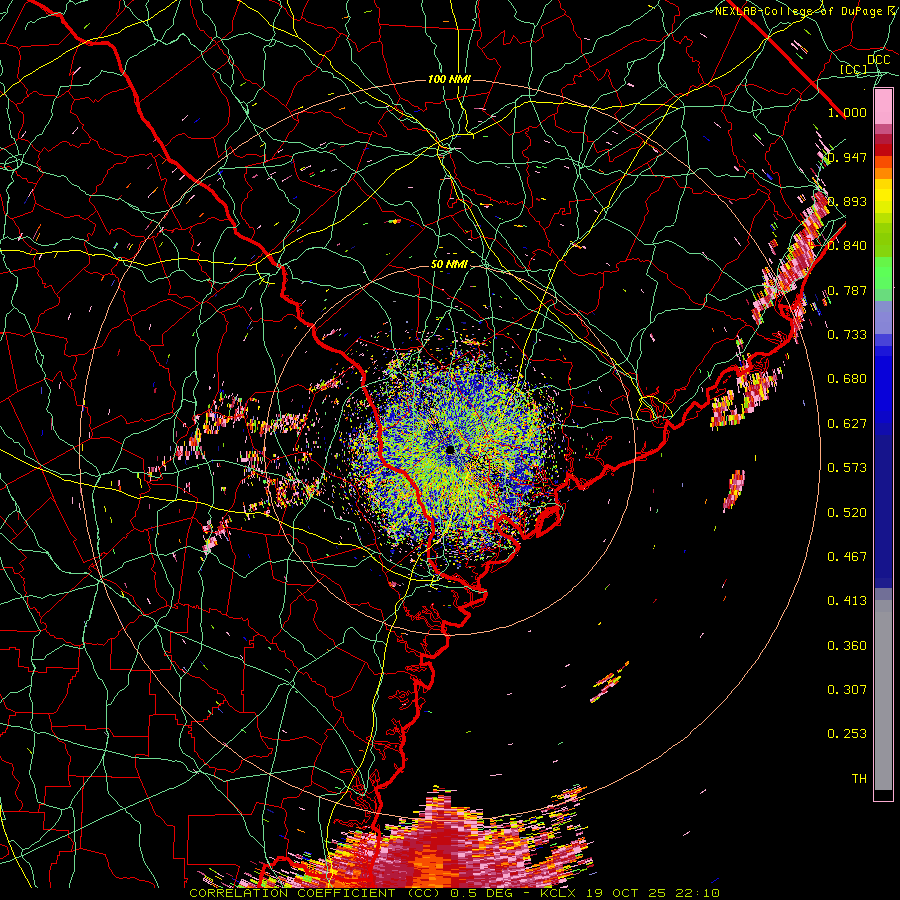This screenshot has height=900, width=900.
Task: Pick the light periwinkle color bar segment
Action: (x=883, y=318)
